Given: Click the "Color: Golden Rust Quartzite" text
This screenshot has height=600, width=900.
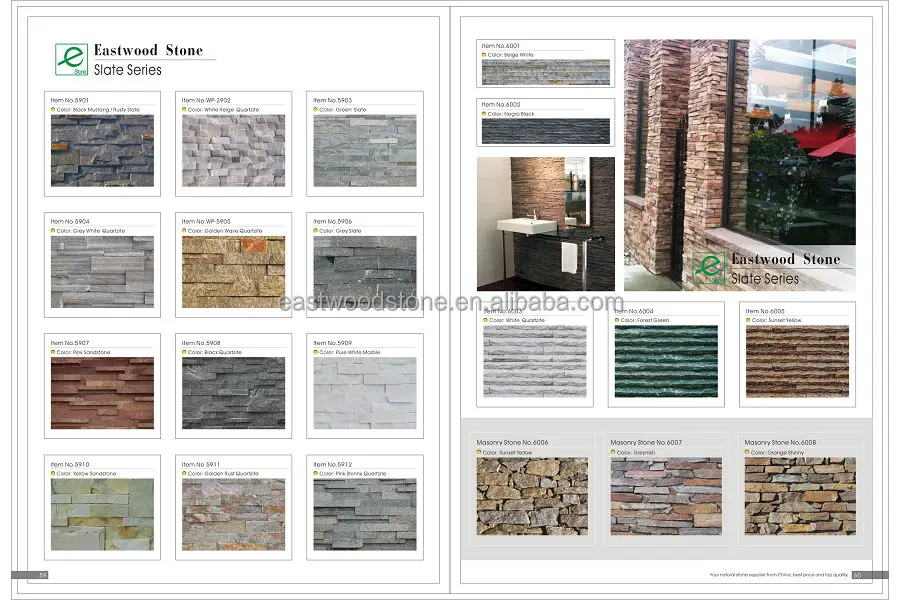Looking at the screenshot, I should point(223,474).
